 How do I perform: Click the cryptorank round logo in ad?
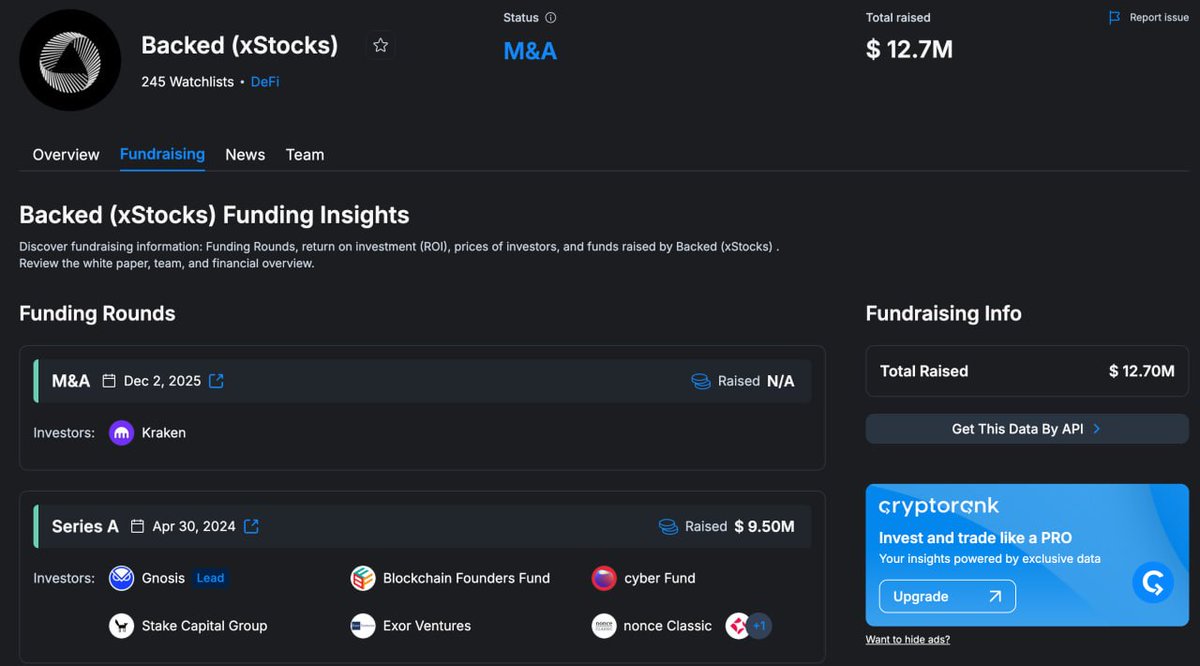coord(1153,582)
